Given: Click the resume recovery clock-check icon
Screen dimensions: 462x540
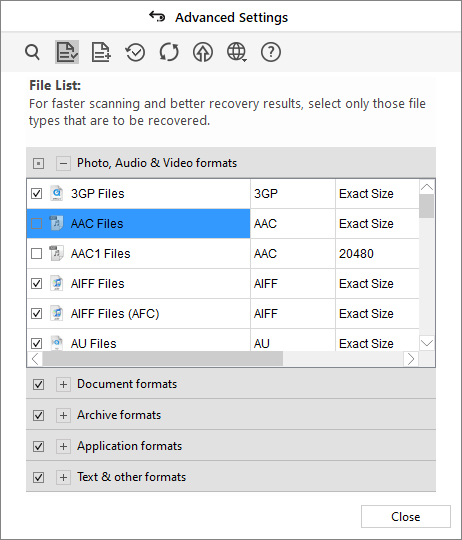Looking at the screenshot, I should (x=135, y=52).
